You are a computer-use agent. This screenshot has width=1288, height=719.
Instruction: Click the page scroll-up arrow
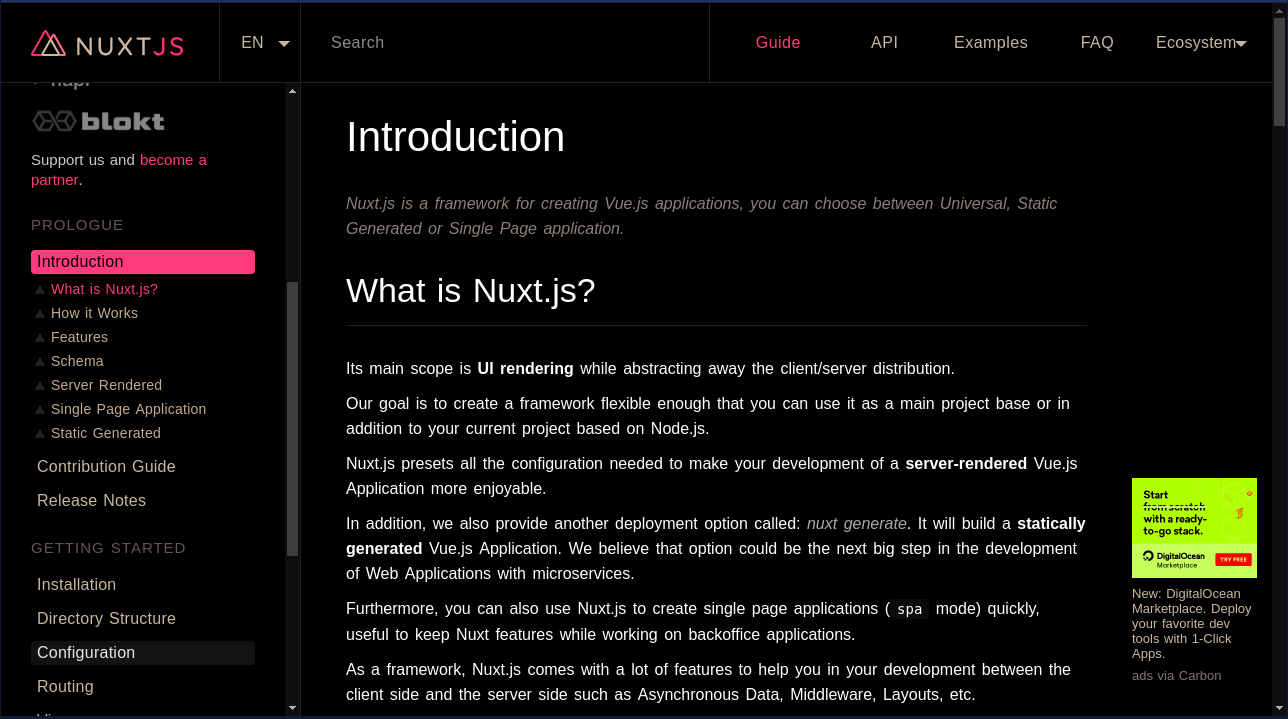coord(1280,10)
